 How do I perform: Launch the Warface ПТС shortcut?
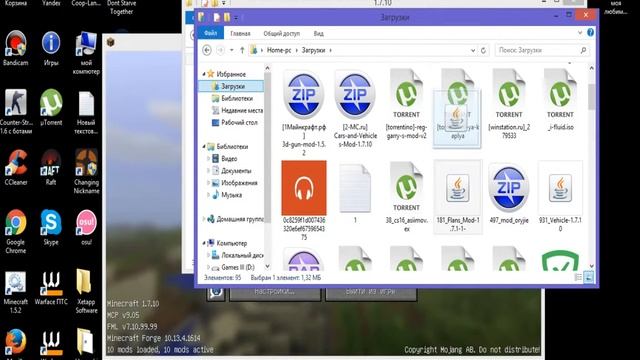(51, 288)
